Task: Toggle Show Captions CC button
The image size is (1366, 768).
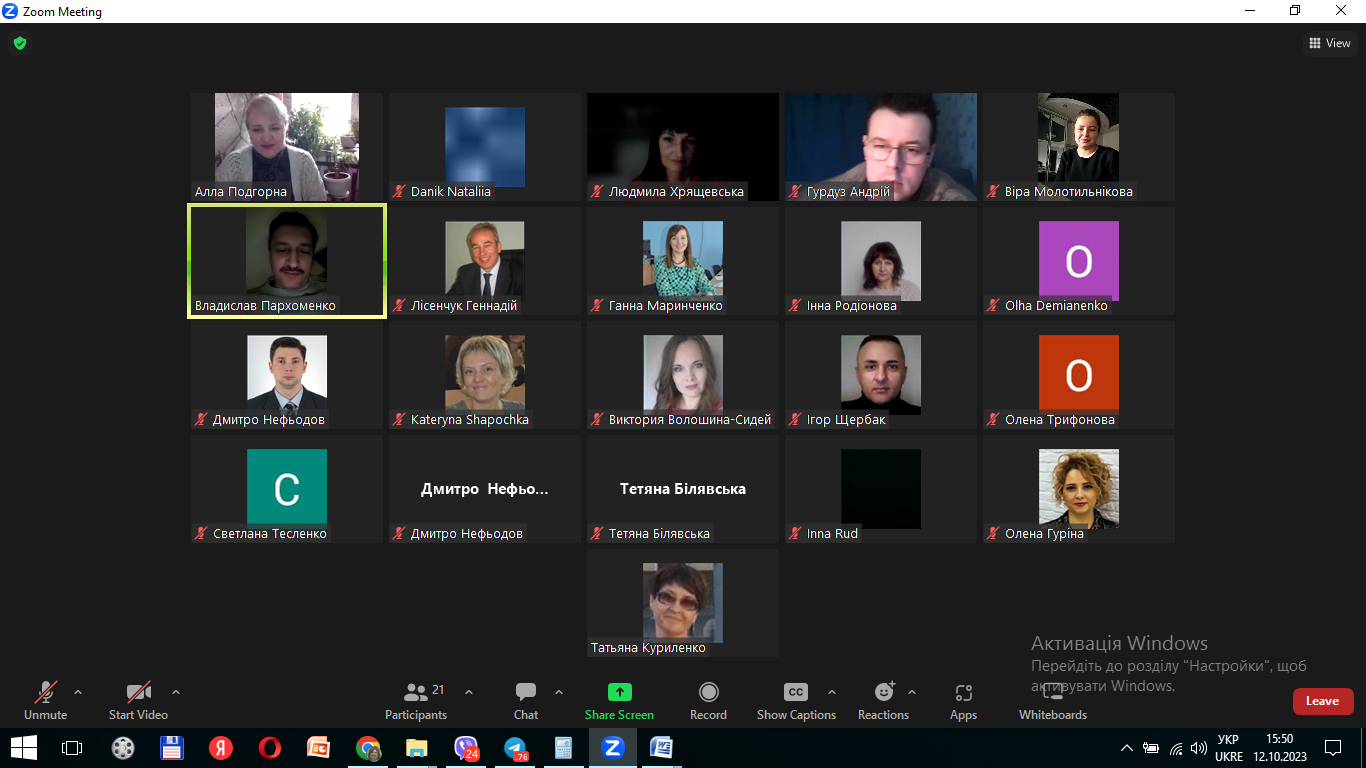Action: pyautogui.click(x=796, y=693)
